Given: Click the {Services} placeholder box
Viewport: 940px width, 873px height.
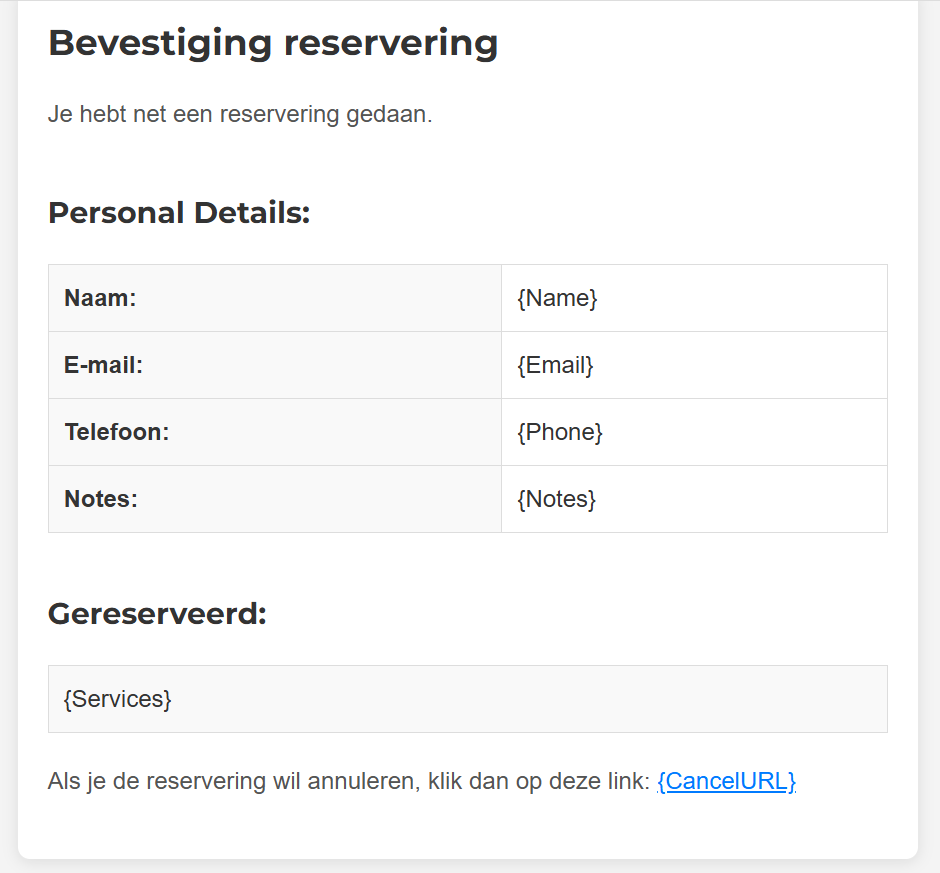Looking at the screenshot, I should [x=468, y=699].
